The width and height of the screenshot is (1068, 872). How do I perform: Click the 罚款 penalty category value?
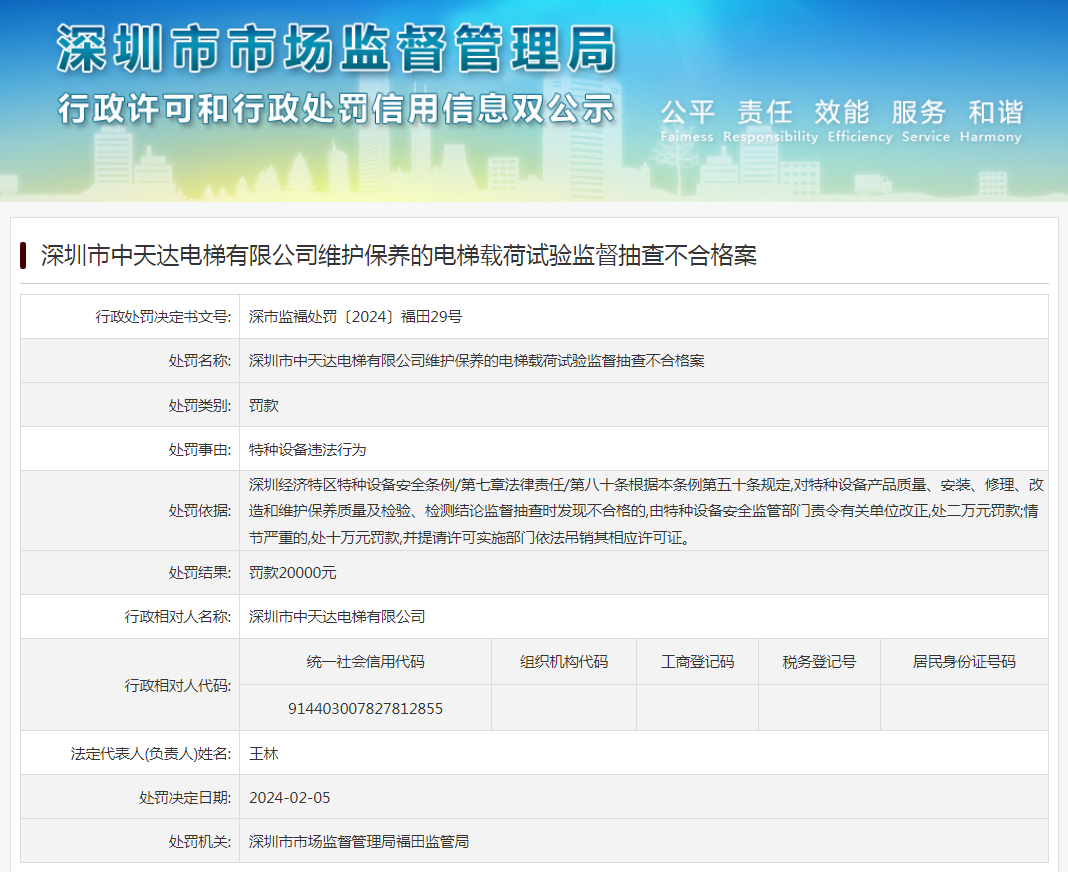(264, 405)
